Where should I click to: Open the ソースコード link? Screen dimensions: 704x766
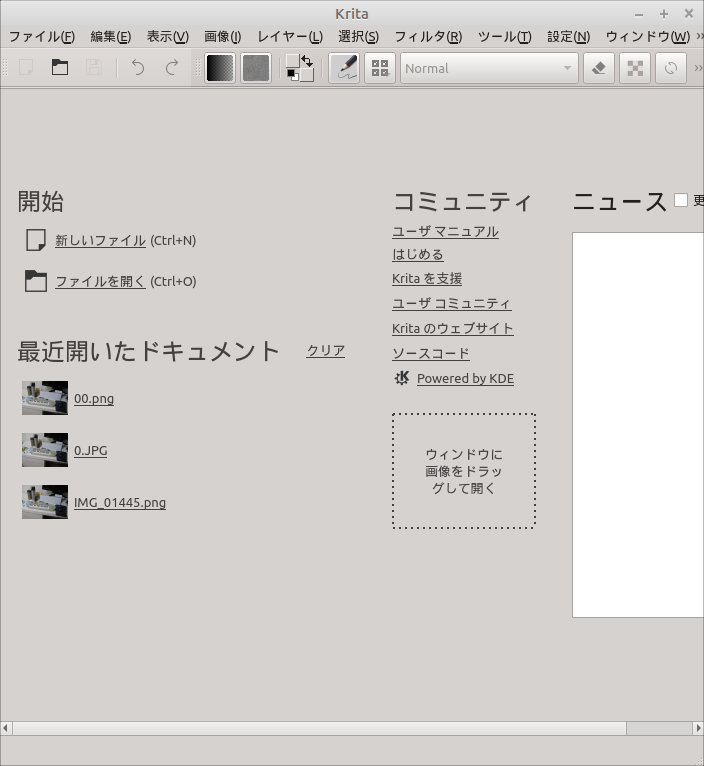pos(431,354)
